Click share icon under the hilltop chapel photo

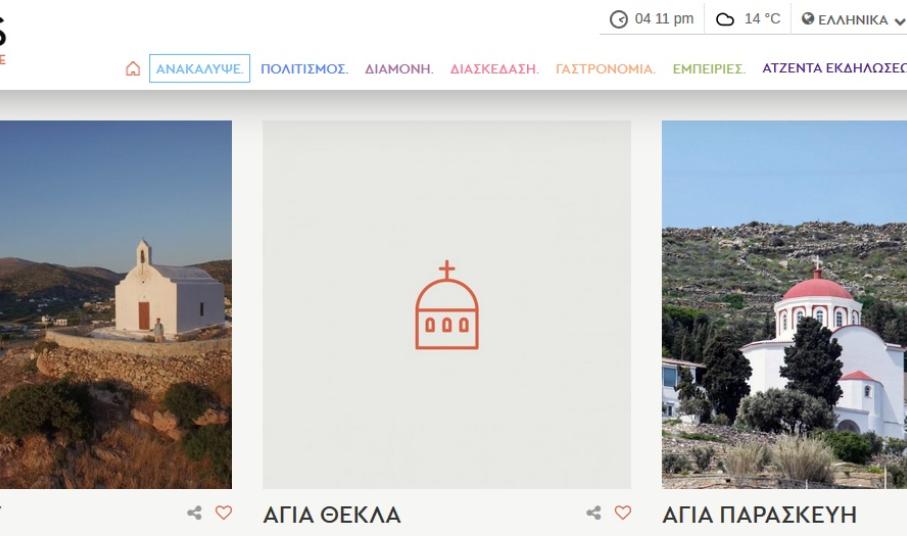pyautogui.click(x=194, y=513)
